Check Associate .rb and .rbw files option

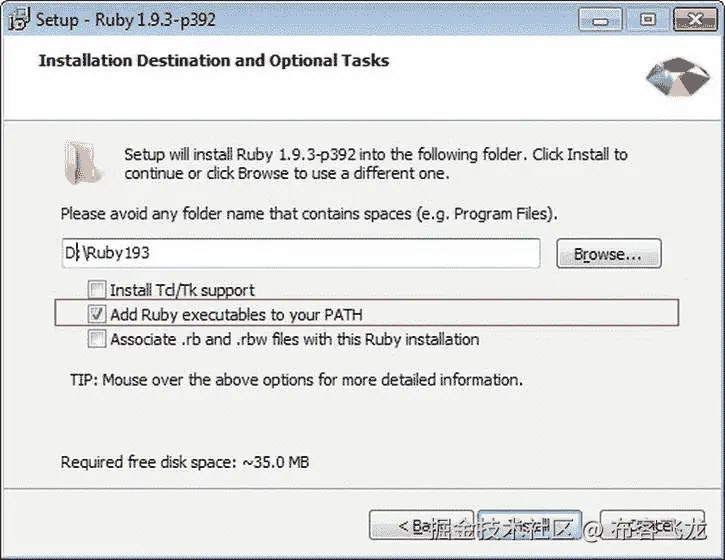pyautogui.click(x=97, y=339)
